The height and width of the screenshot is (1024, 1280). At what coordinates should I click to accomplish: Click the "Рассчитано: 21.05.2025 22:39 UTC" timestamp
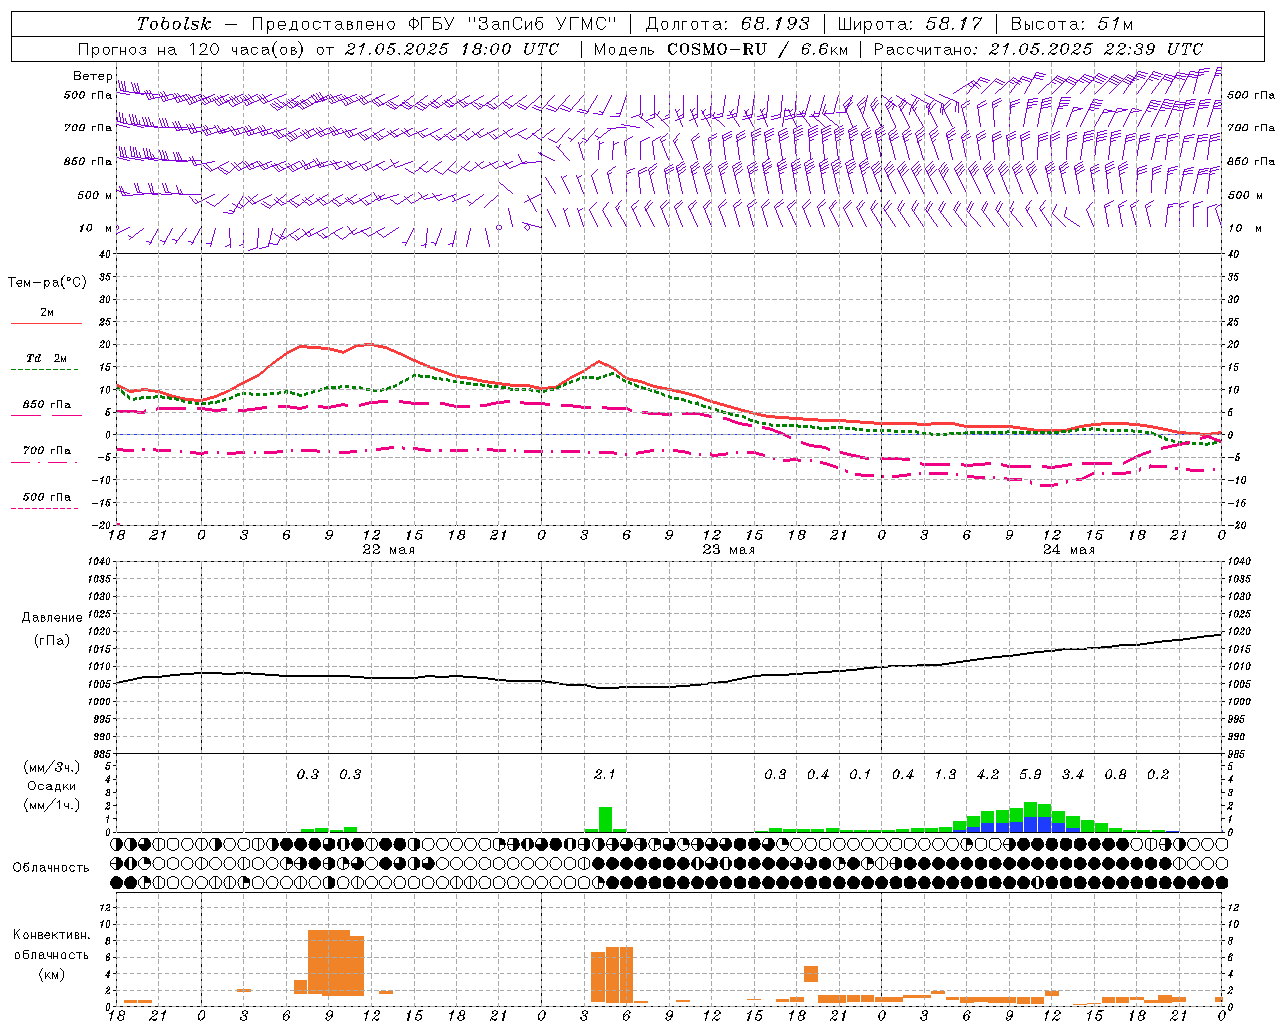click(x=1038, y=48)
